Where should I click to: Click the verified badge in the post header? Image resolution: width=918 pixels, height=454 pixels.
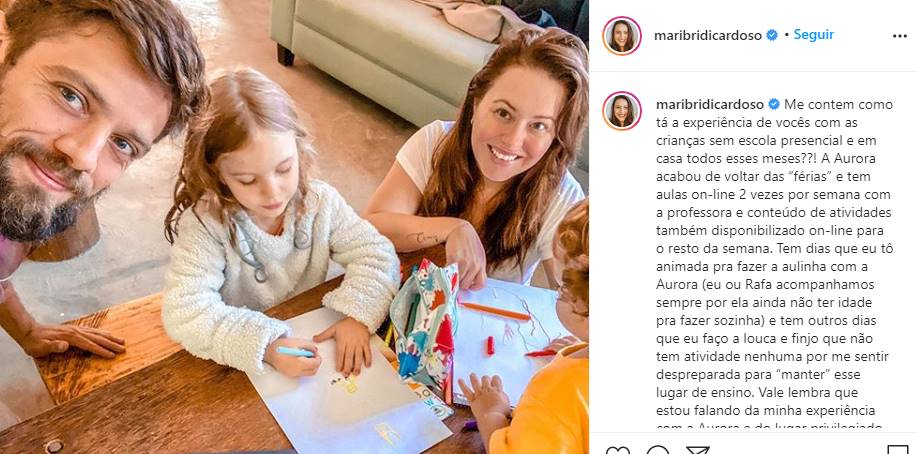[x=772, y=35]
